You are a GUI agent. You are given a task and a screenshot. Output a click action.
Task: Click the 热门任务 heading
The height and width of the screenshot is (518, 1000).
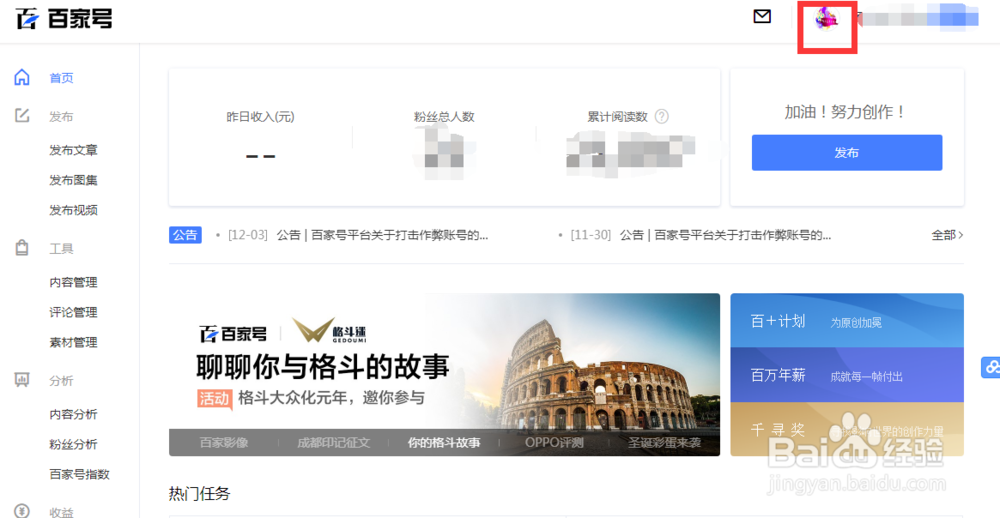(x=200, y=494)
